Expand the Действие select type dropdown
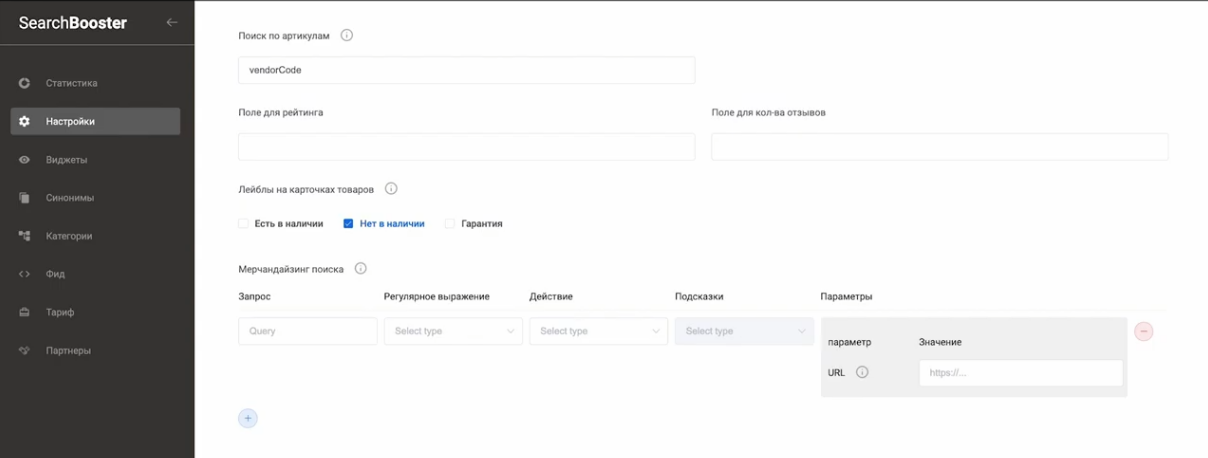The width and height of the screenshot is (1208, 458). pyautogui.click(x=598, y=331)
